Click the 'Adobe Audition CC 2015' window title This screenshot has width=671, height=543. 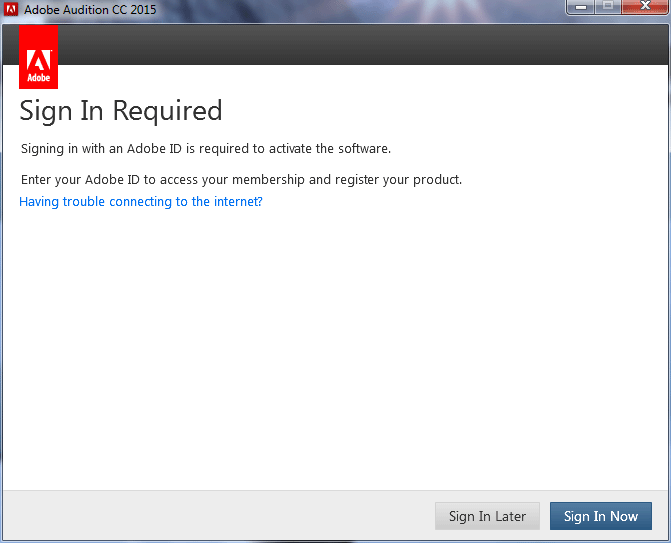coord(90,9)
